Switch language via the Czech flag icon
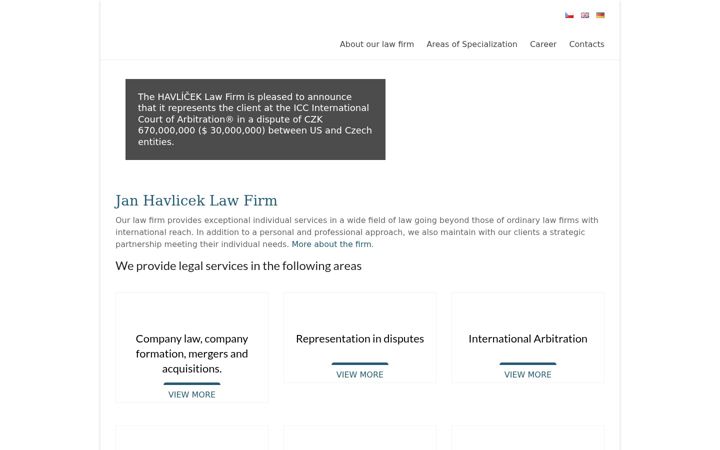Viewport: 720px width, 450px height. pyautogui.click(x=569, y=15)
